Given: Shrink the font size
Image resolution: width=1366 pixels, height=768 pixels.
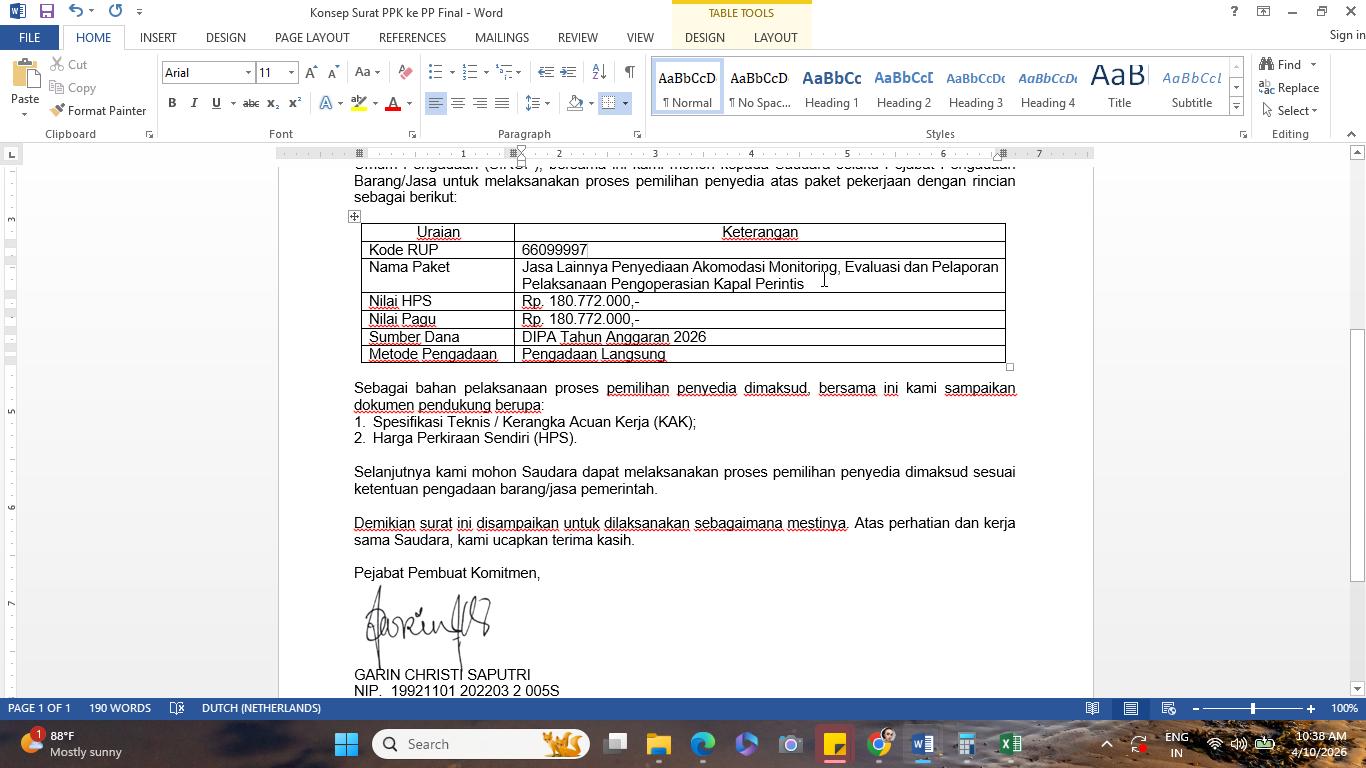Looking at the screenshot, I should [332, 73].
